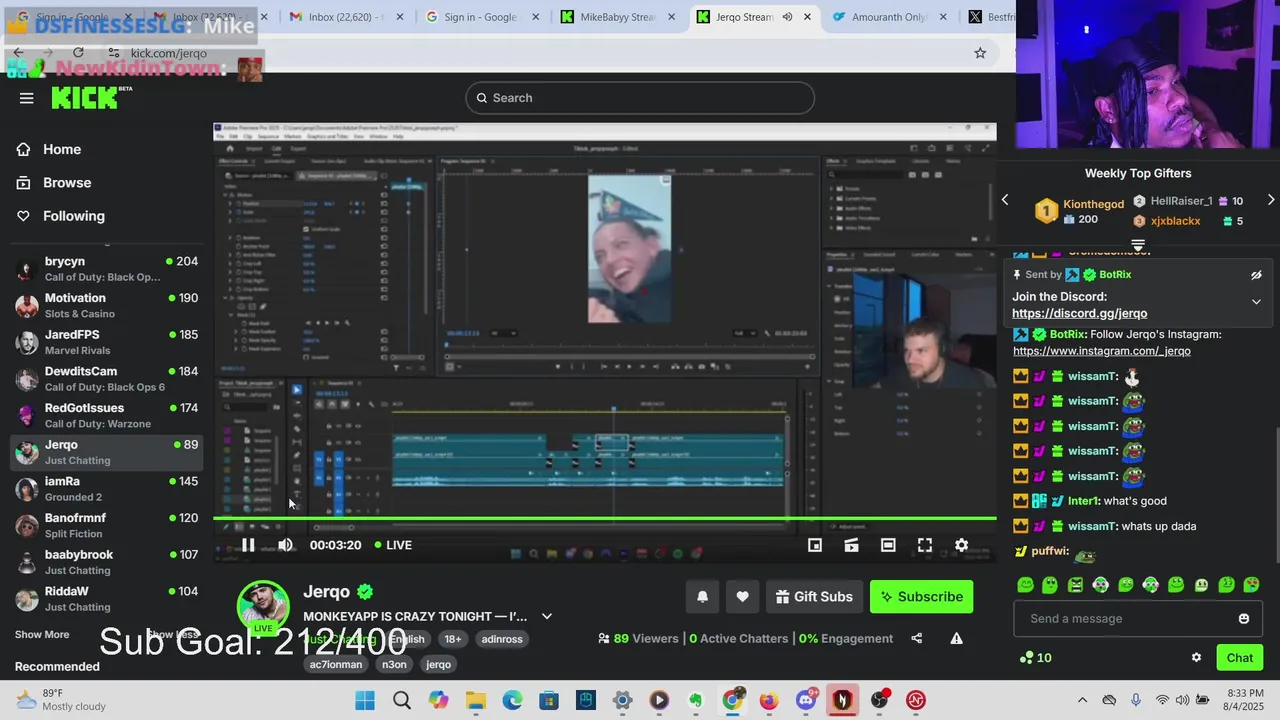Image resolution: width=1280 pixels, height=720 pixels.
Task: Open Motivation channel in sidebar
Action: pos(107,306)
